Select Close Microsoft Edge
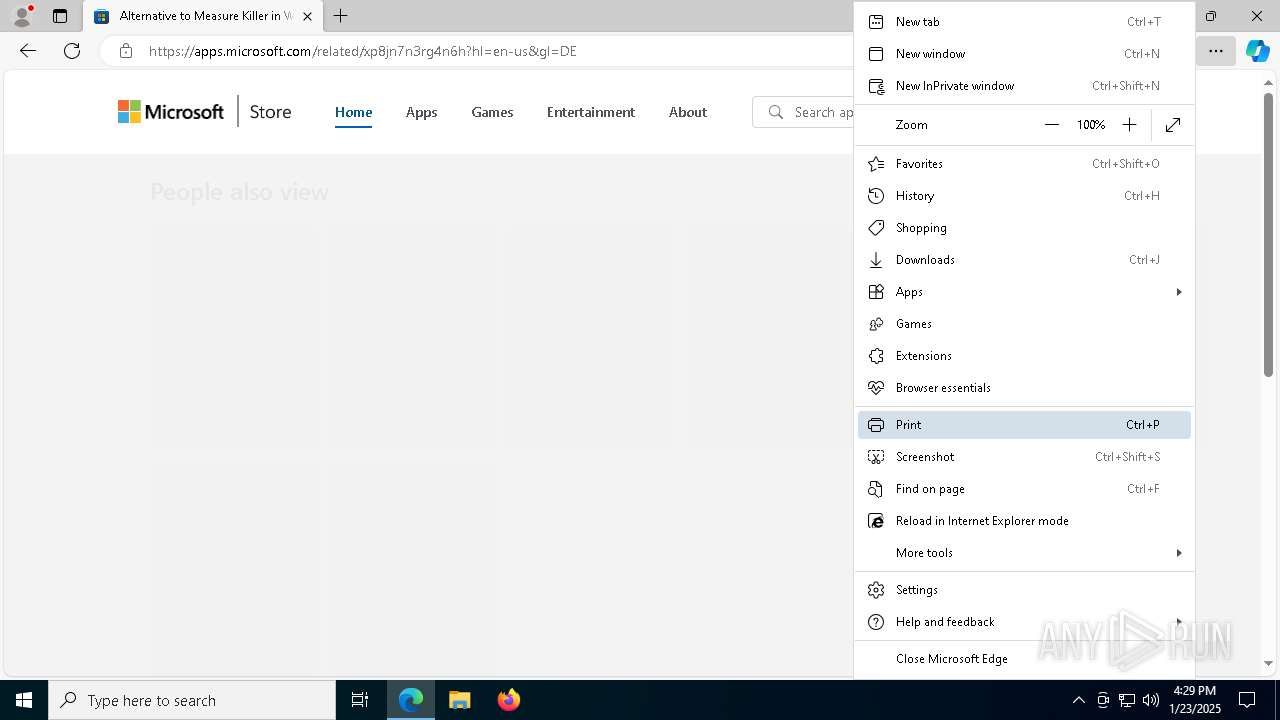Viewport: 1280px width, 720px height. click(x=1024, y=658)
